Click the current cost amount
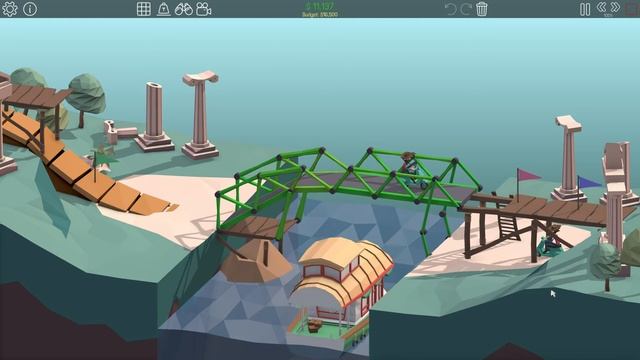The width and height of the screenshot is (640, 360). pyautogui.click(x=320, y=6)
